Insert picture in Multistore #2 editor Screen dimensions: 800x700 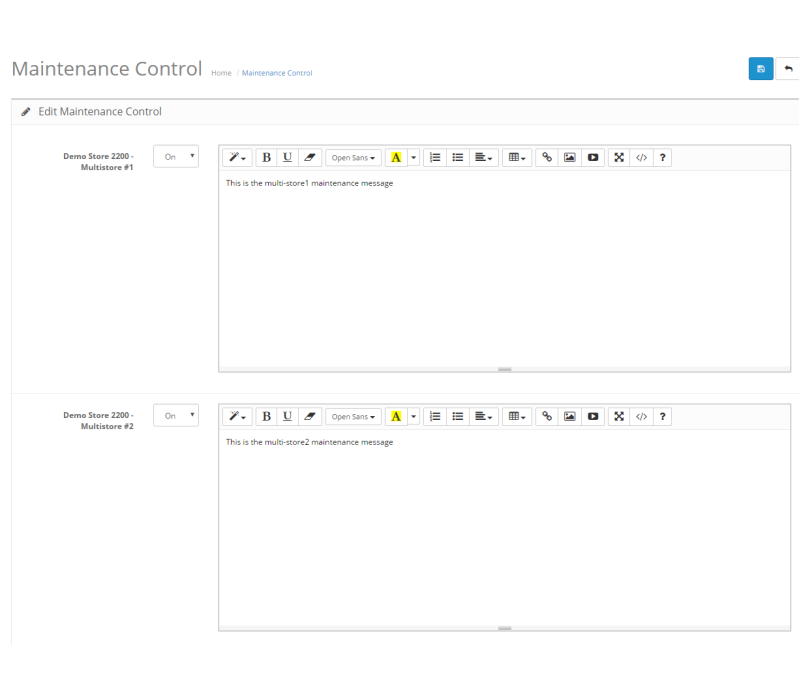pos(570,417)
